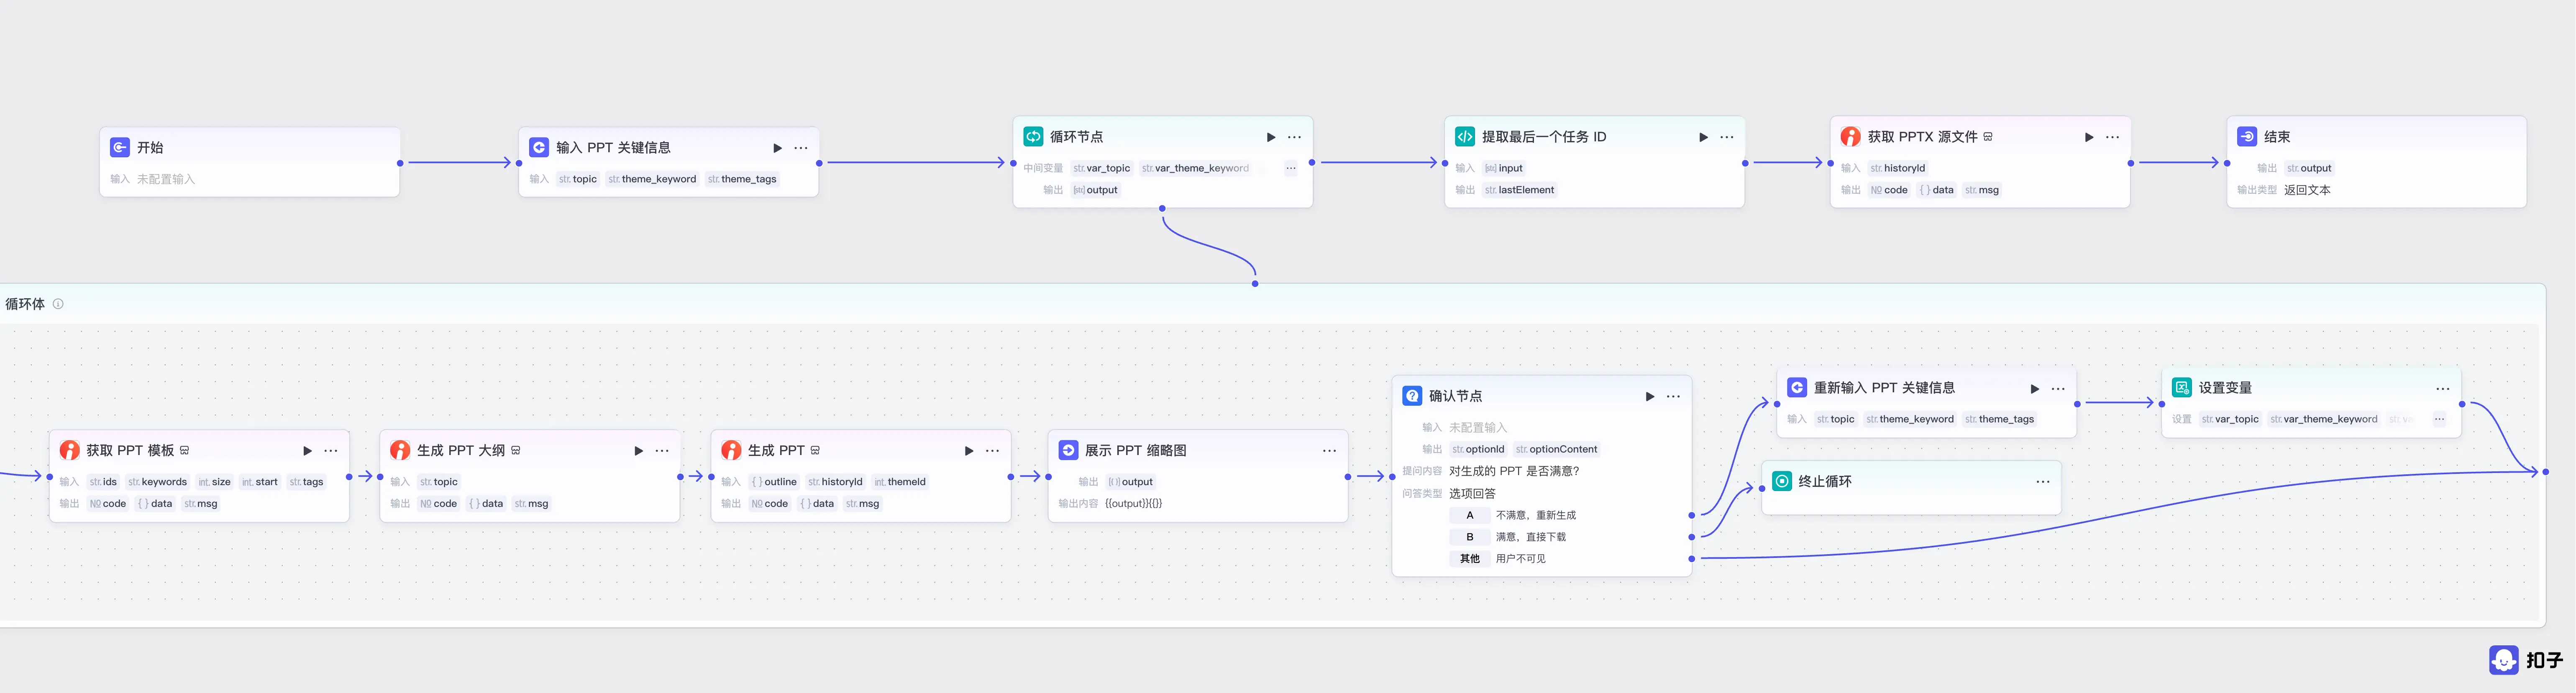Click the small badge after 生成 PPT 大纲 title
2576x693 pixels.
coord(516,450)
